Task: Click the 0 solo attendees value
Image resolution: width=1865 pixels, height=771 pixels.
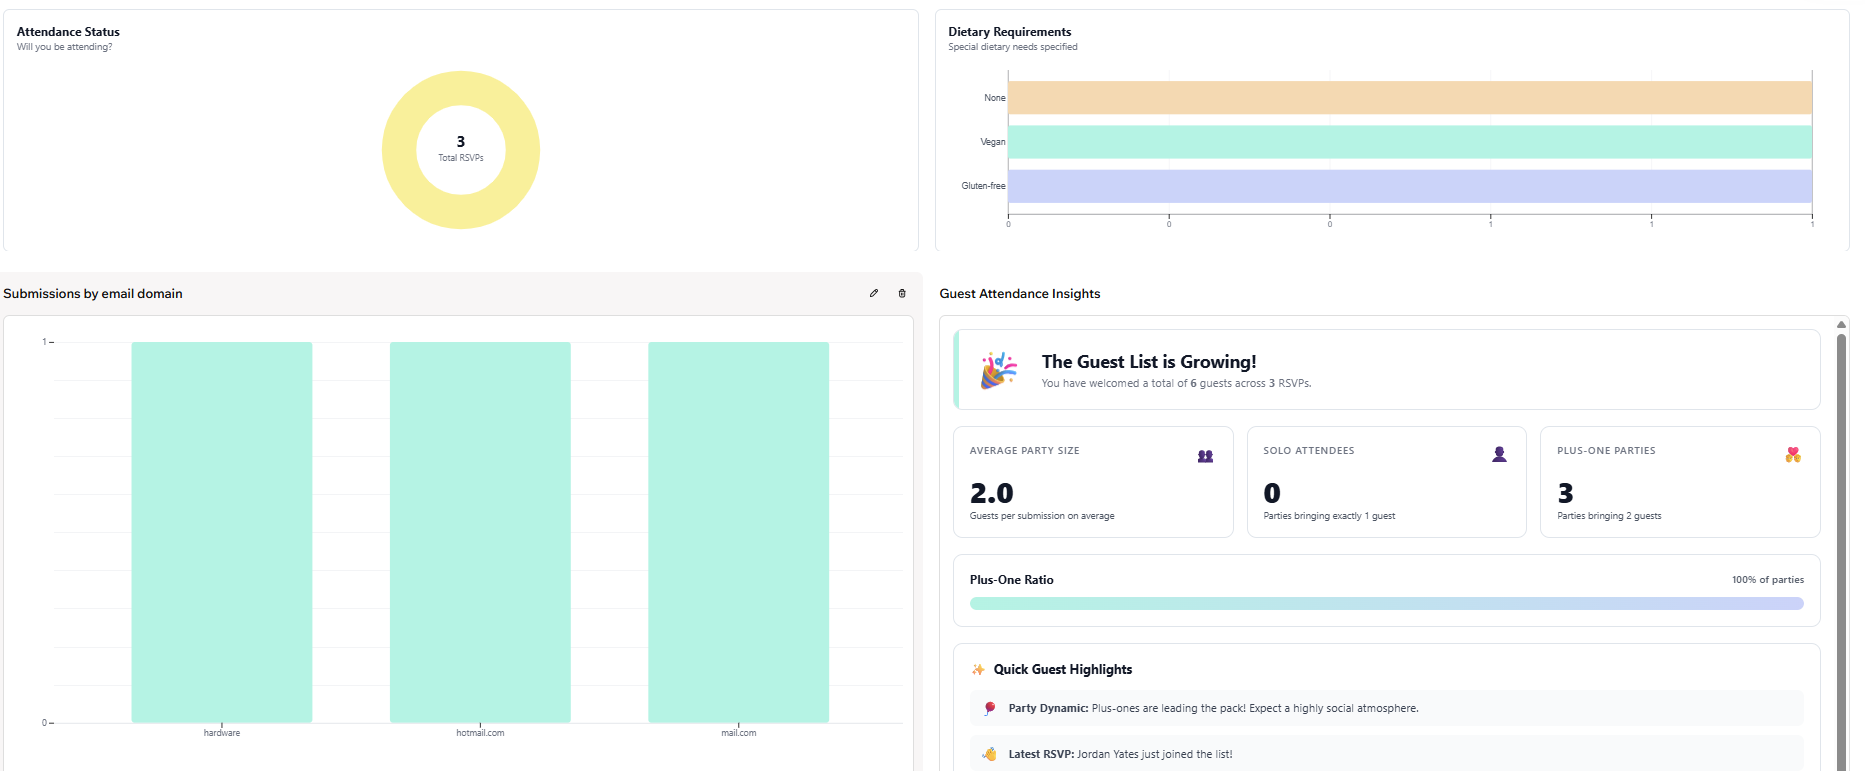Action: tap(1272, 493)
